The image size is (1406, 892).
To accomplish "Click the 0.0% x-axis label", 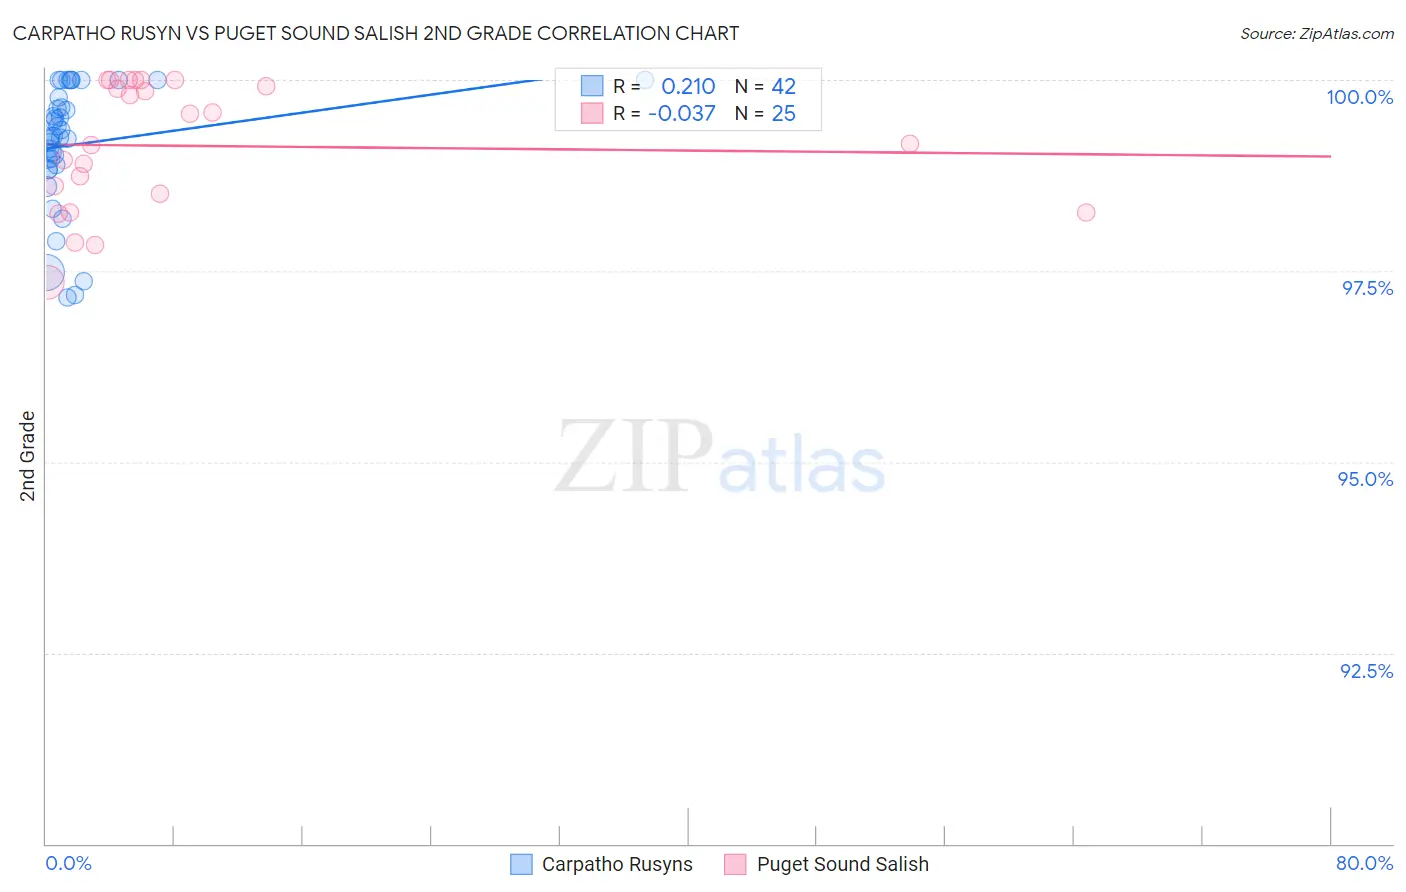I will coord(68,863).
